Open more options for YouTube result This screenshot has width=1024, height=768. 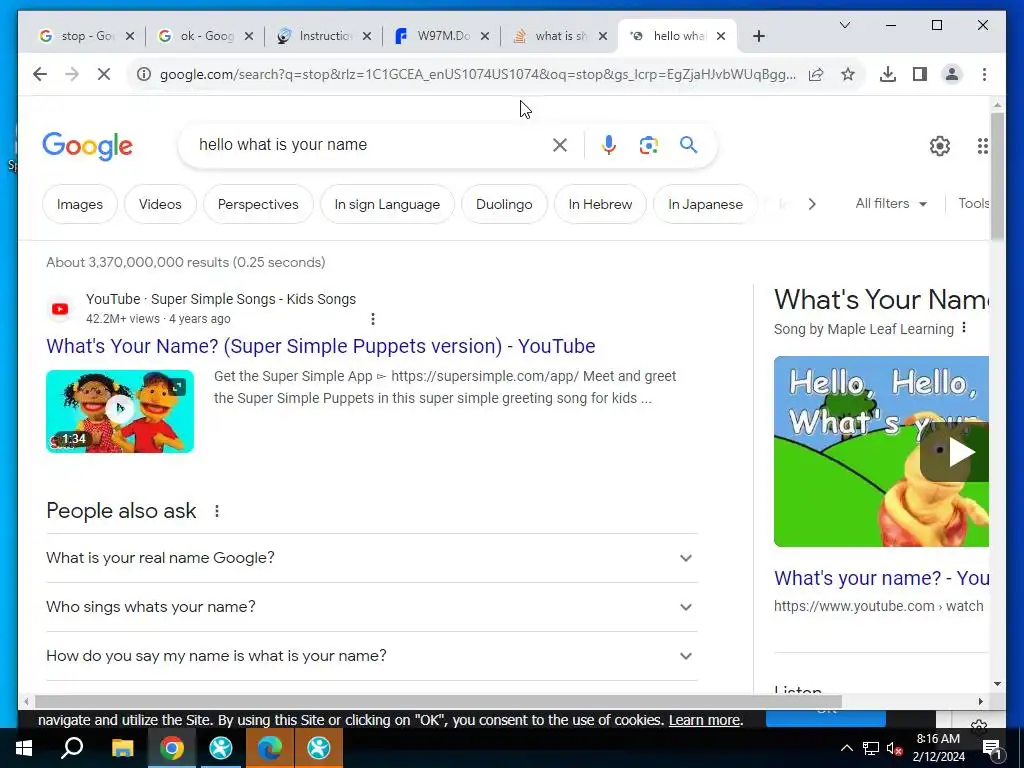tap(372, 319)
